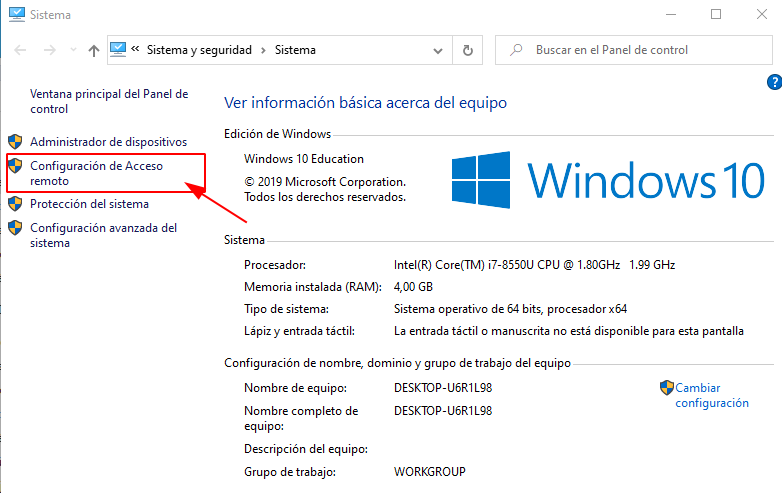
Task: Click the search magnifier icon
Action: point(516,50)
